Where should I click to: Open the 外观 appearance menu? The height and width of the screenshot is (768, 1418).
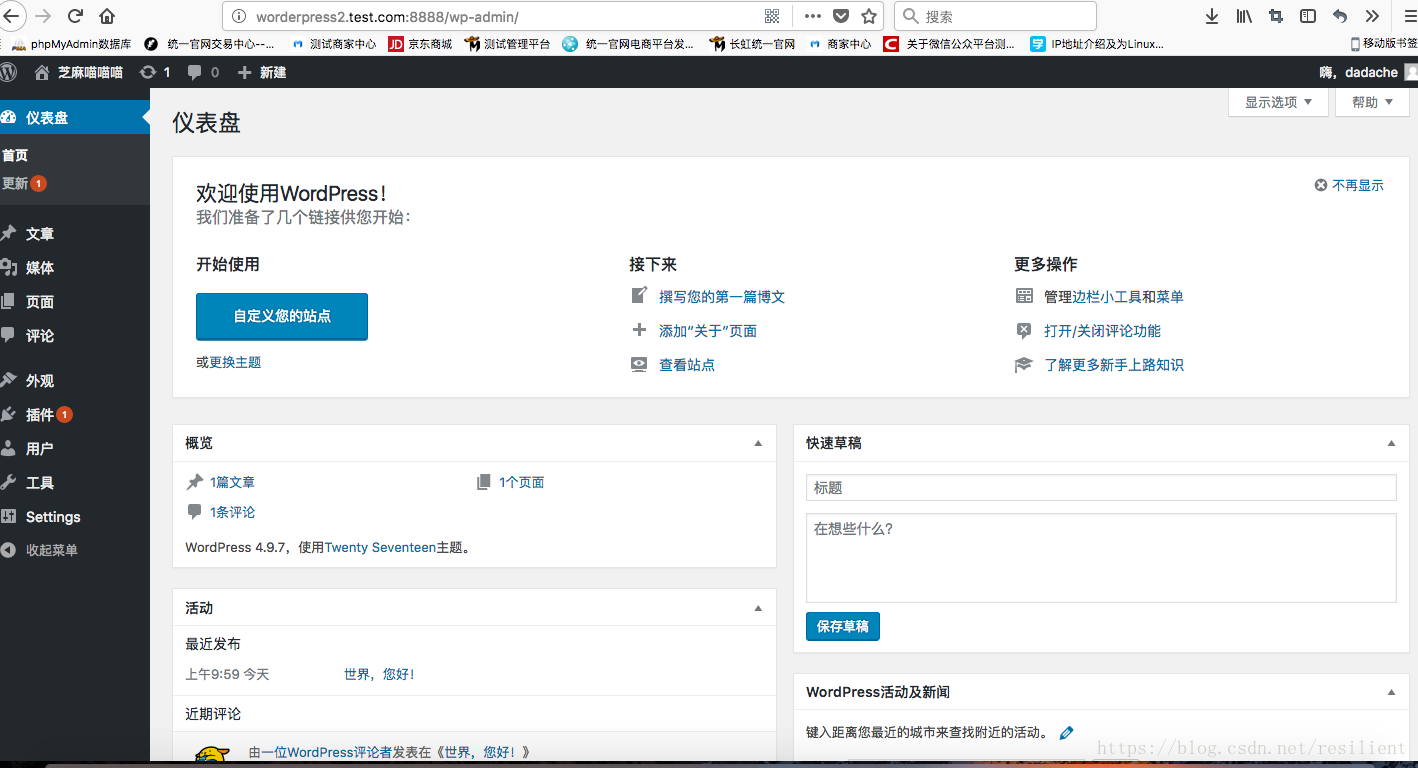pos(75,381)
